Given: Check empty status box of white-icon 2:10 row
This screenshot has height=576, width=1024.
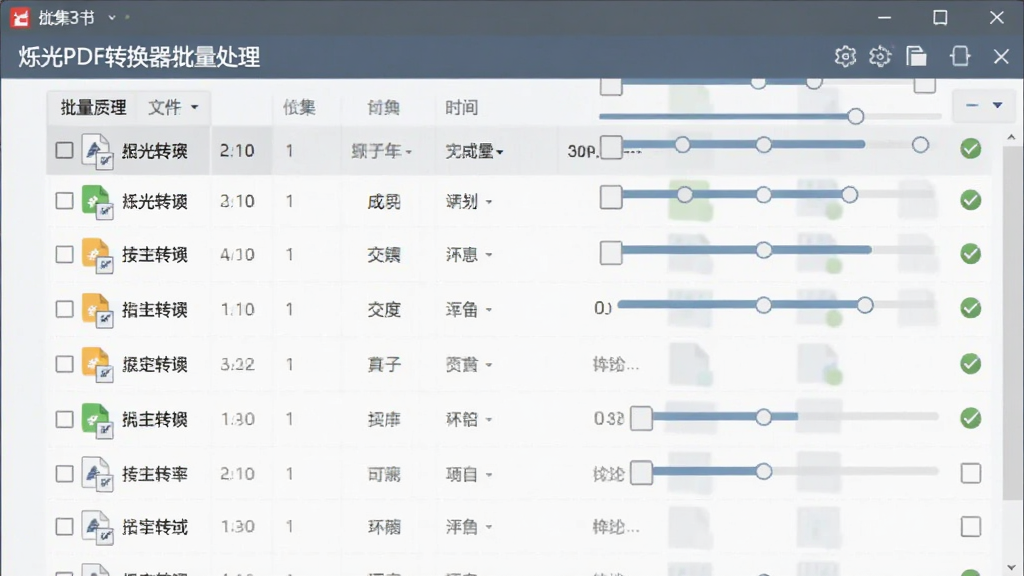Looking at the screenshot, I should [970, 473].
